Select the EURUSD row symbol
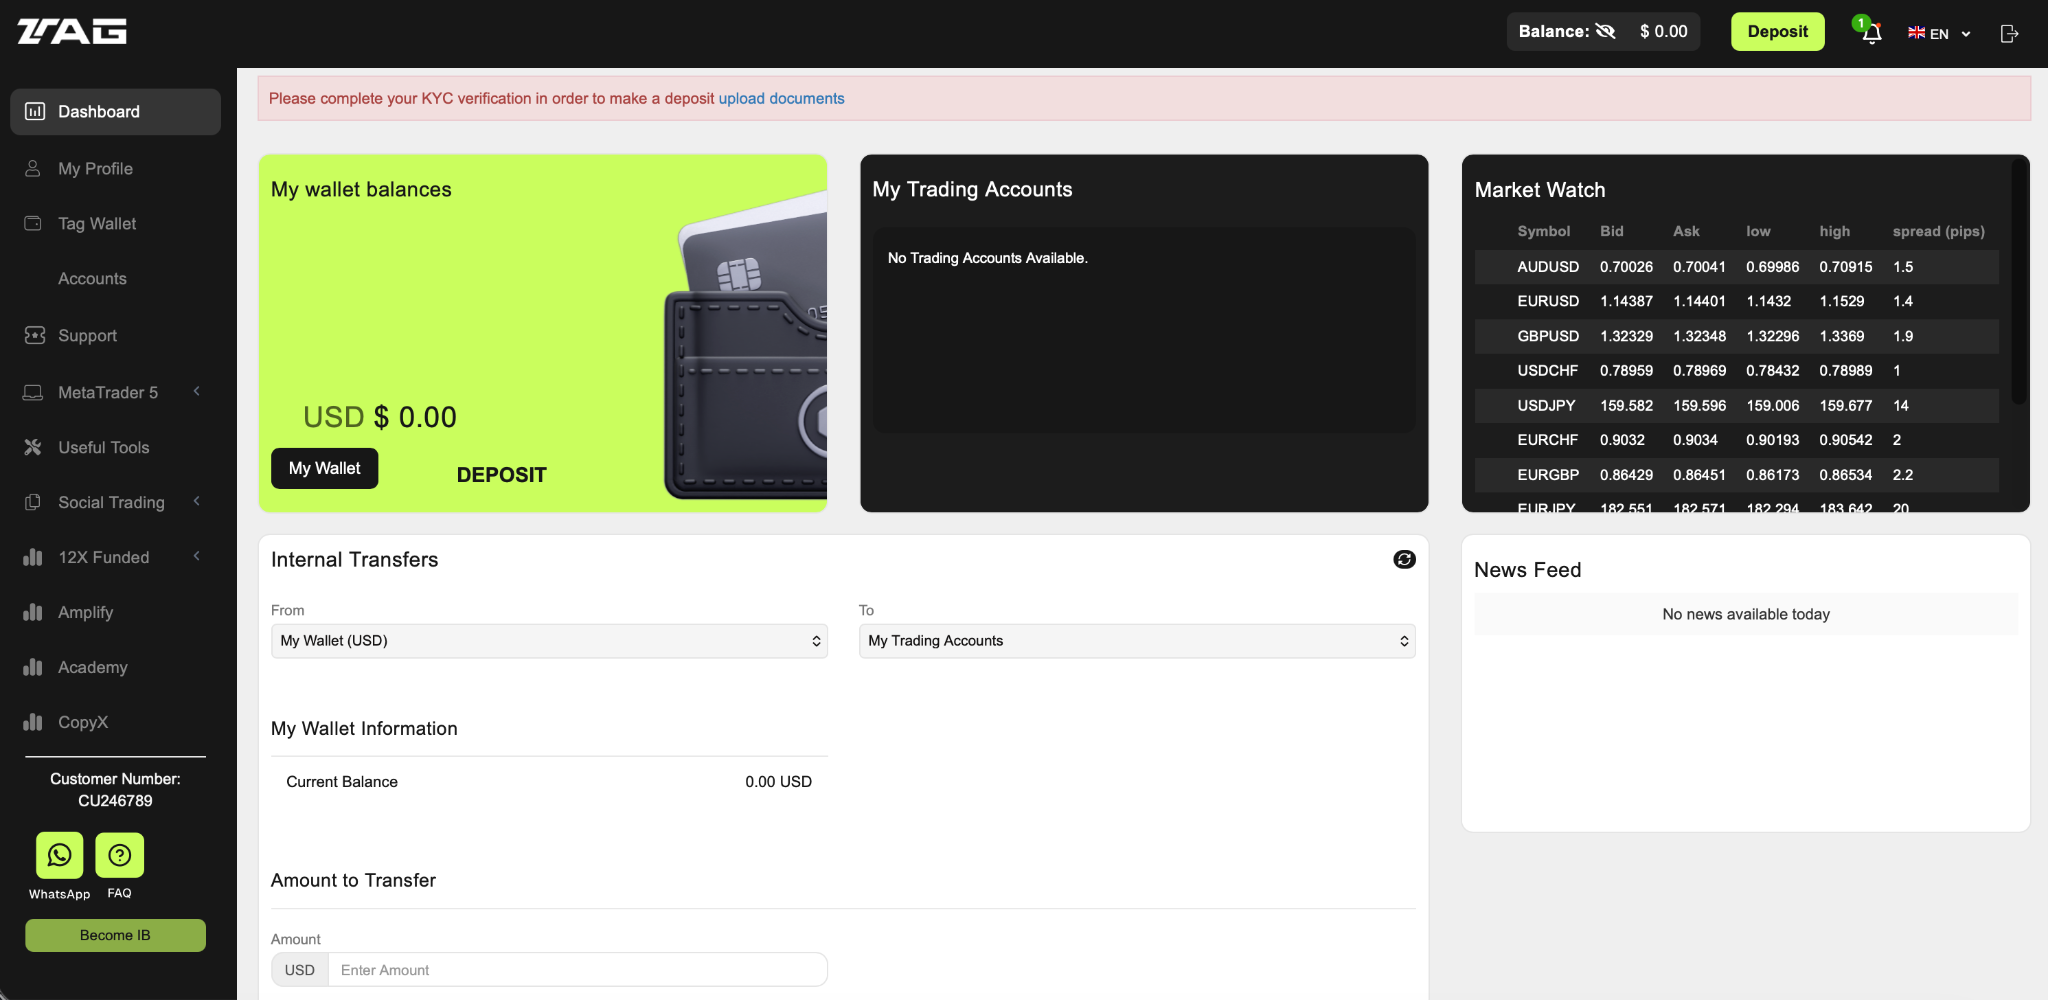This screenshot has height=1000, width=2048. point(1548,301)
